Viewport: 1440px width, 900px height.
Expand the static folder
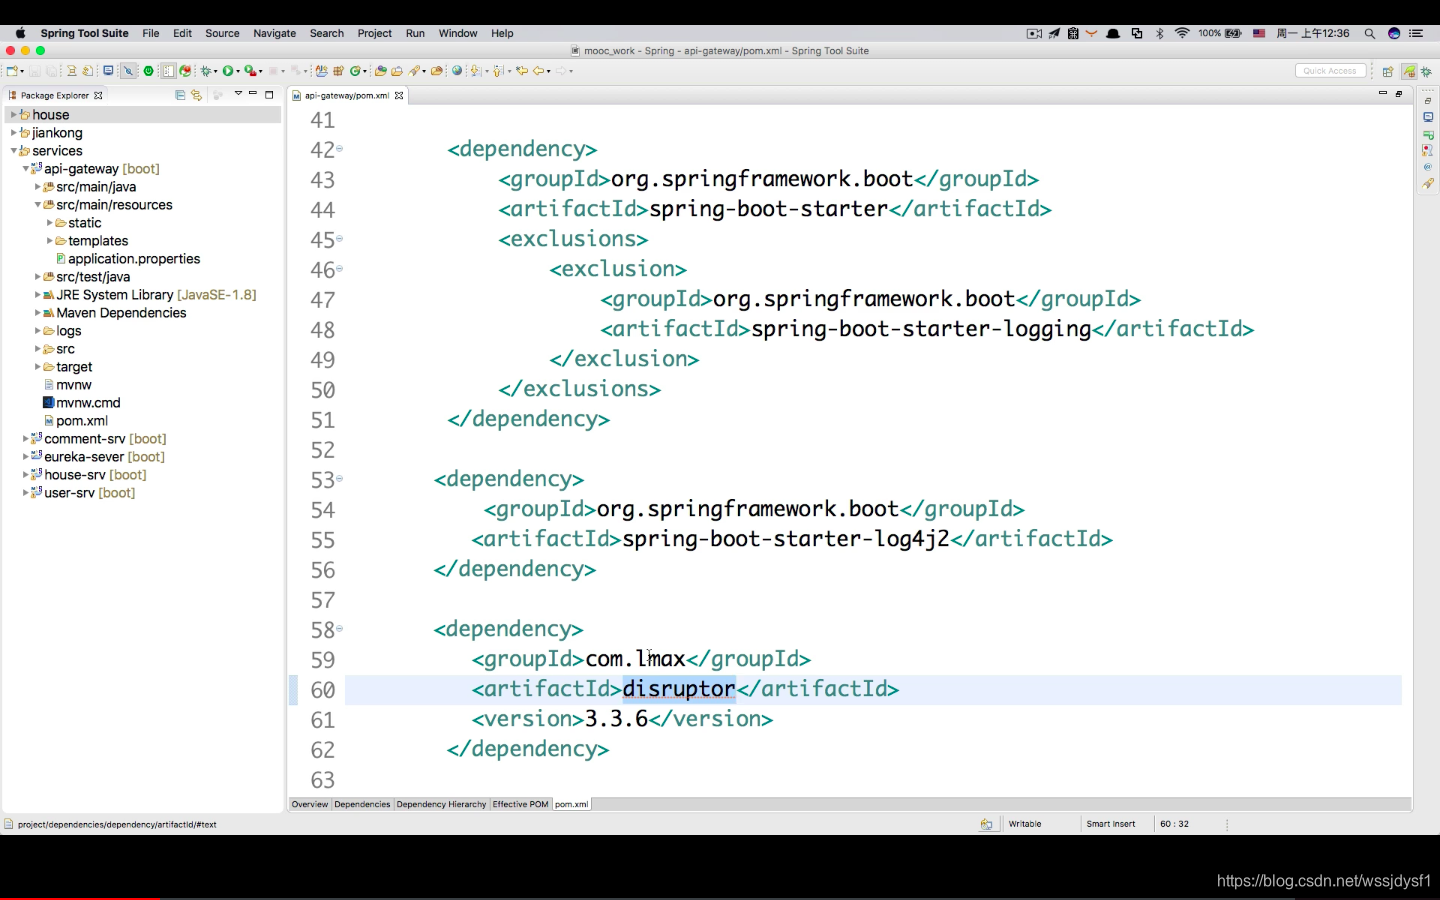tap(50, 223)
